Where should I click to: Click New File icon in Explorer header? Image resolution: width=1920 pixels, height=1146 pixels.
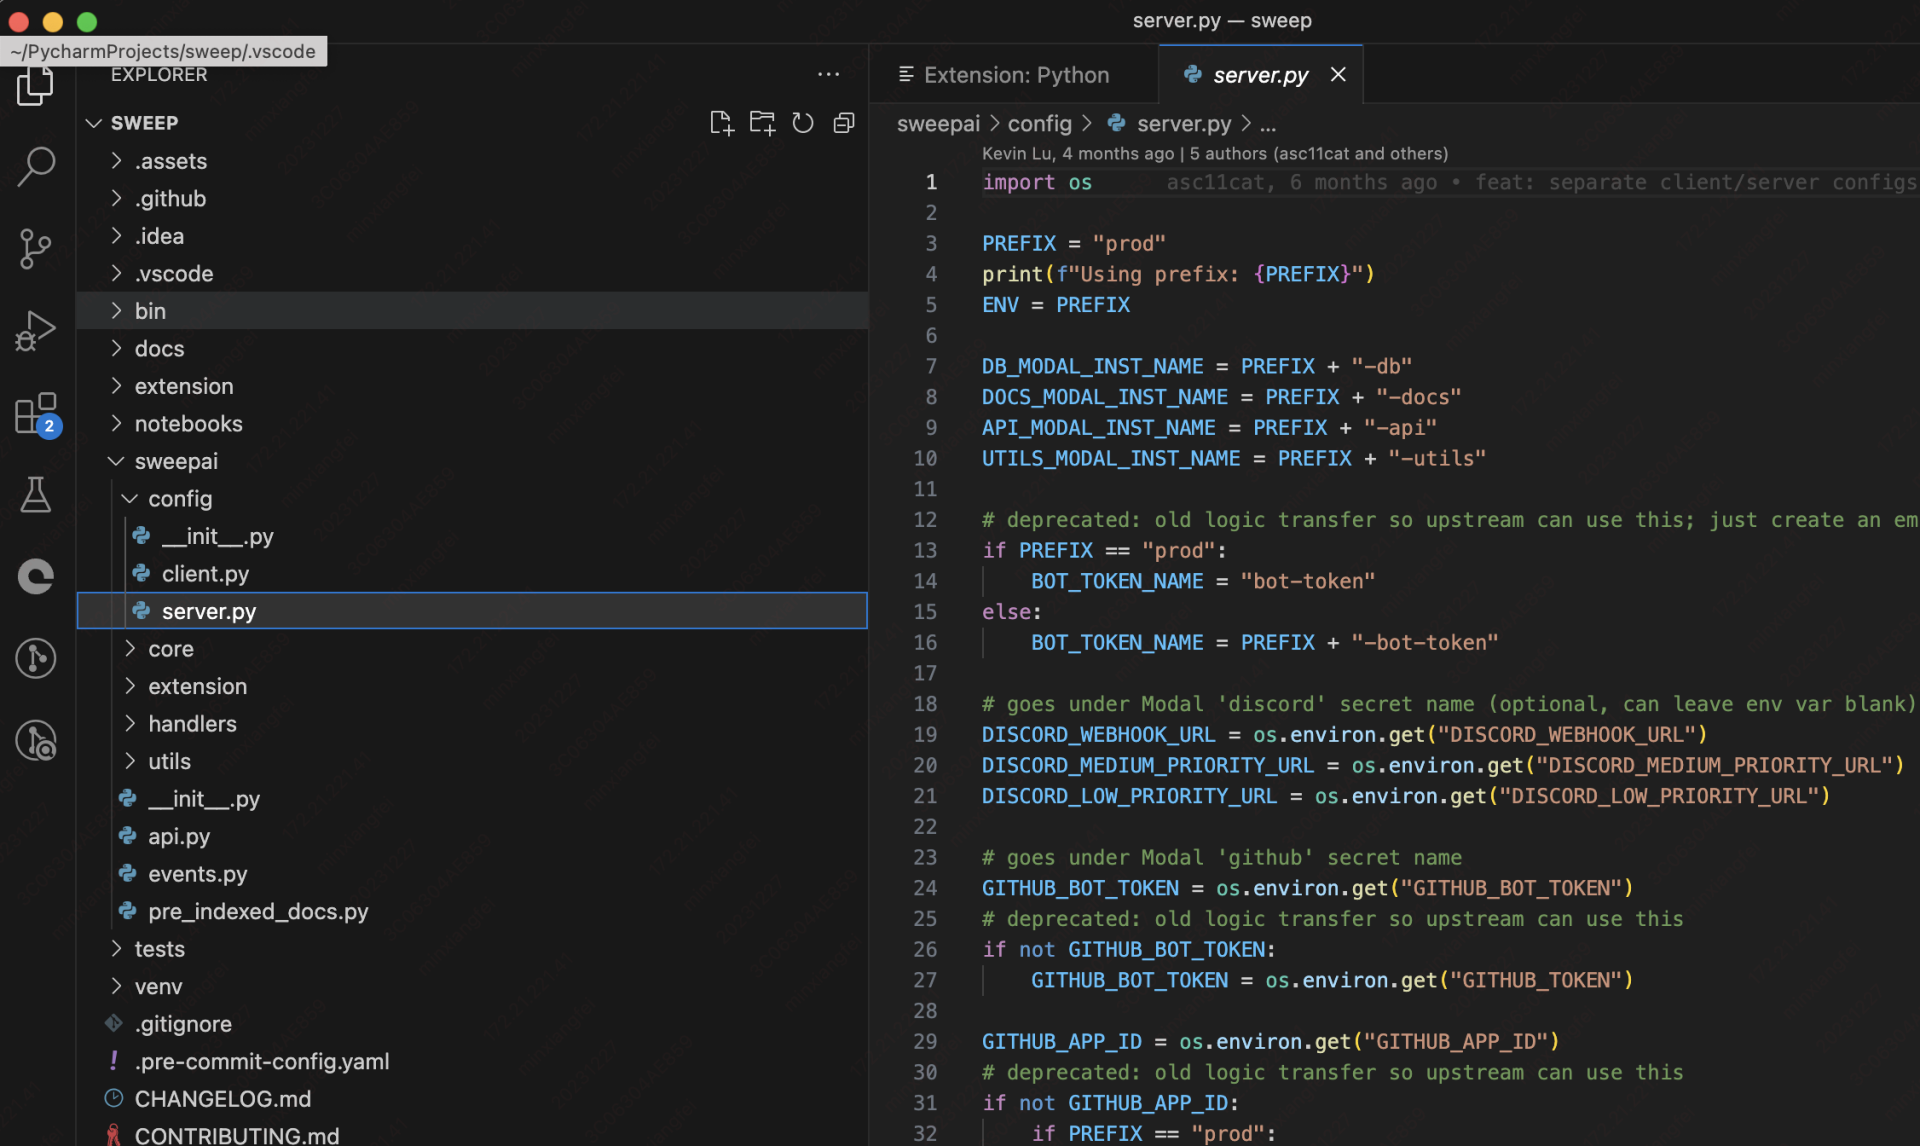pyautogui.click(x=721, y=123)
